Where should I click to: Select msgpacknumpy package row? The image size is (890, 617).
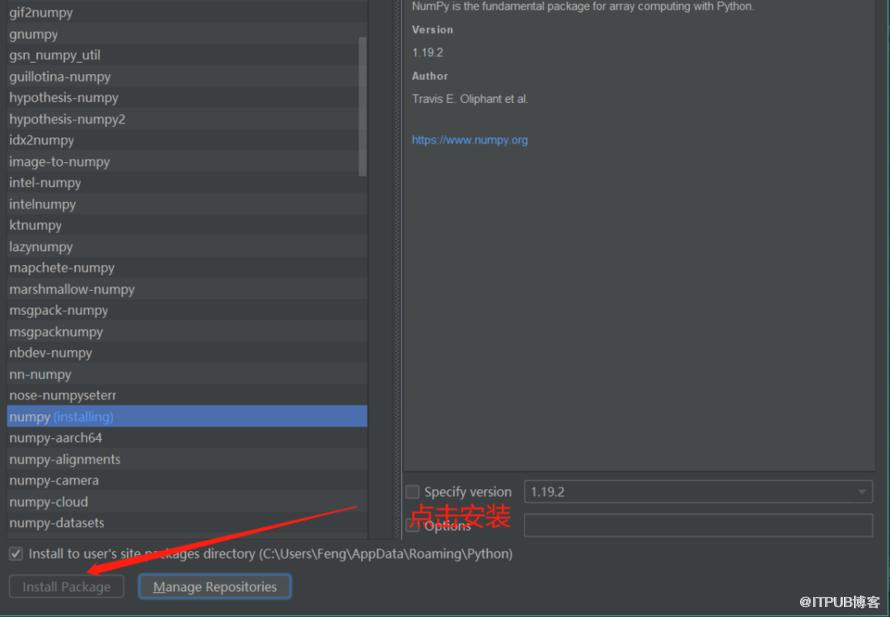187,332
